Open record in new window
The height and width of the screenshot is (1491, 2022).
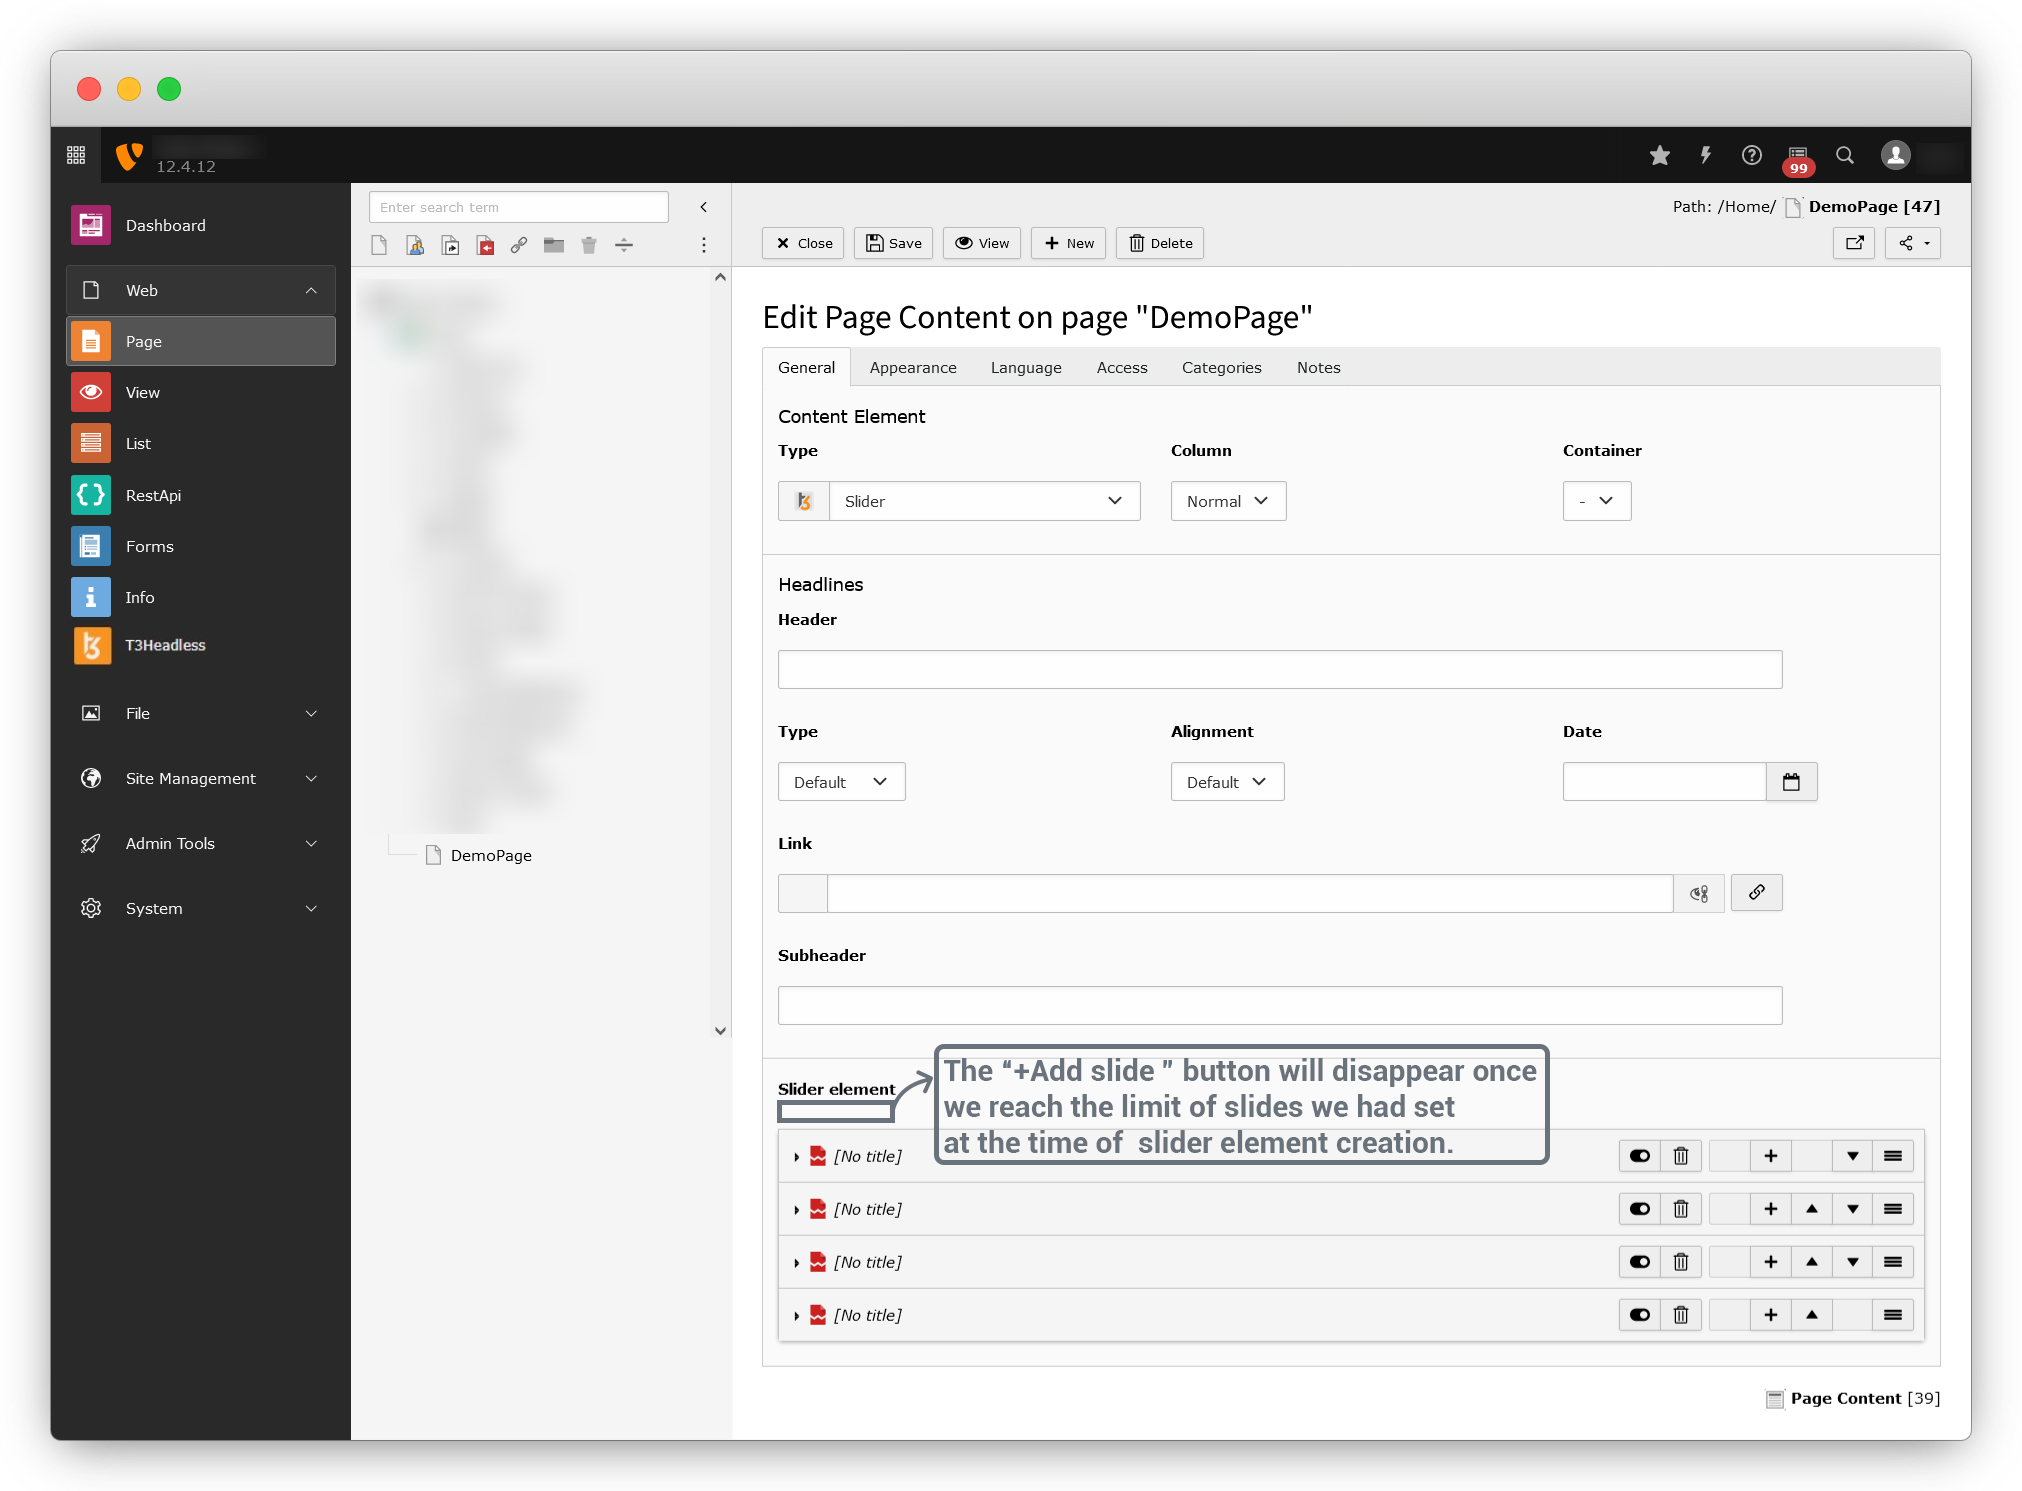point(1854,243)
